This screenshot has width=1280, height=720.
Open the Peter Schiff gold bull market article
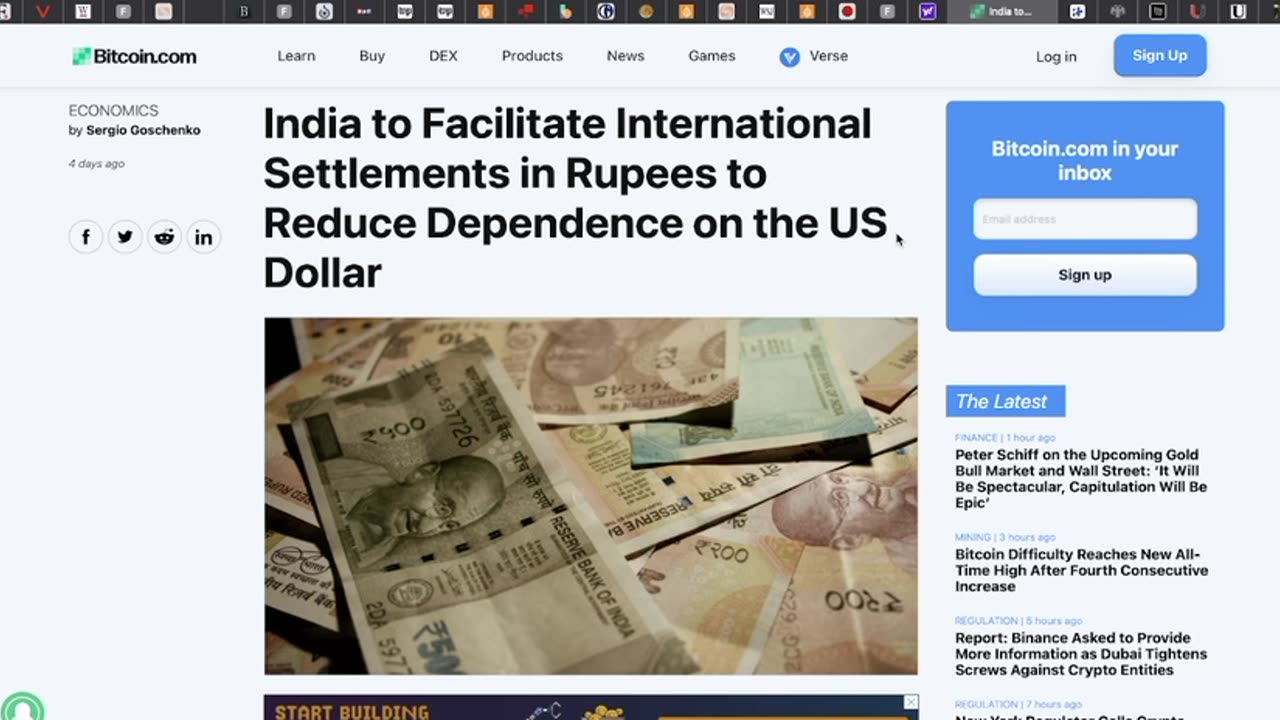click(1081, 479)
